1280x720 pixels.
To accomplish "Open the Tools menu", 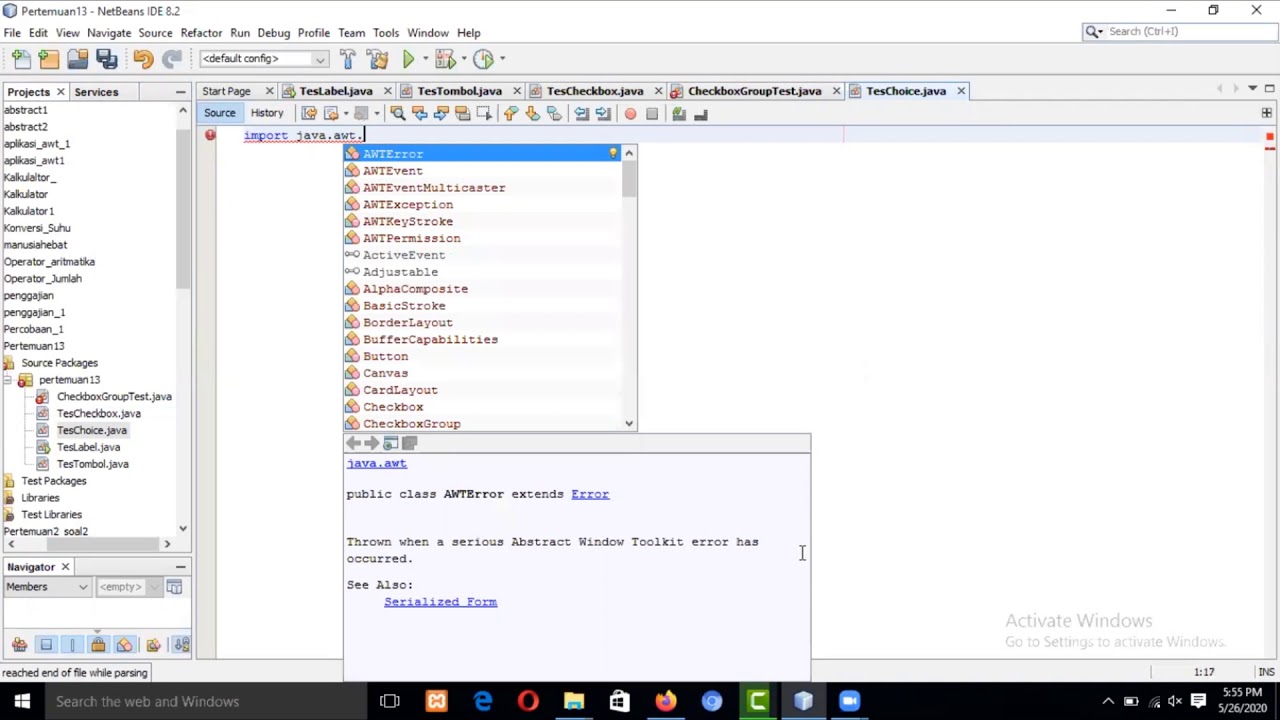I will coord(385,33).
